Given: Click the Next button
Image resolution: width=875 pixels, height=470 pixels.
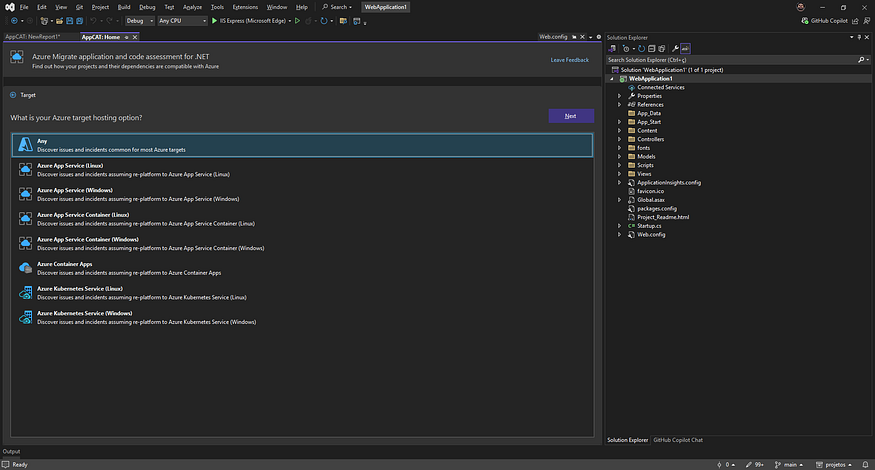Looking at the screenshot, I should pyautogui.click(x=570, y=116).
